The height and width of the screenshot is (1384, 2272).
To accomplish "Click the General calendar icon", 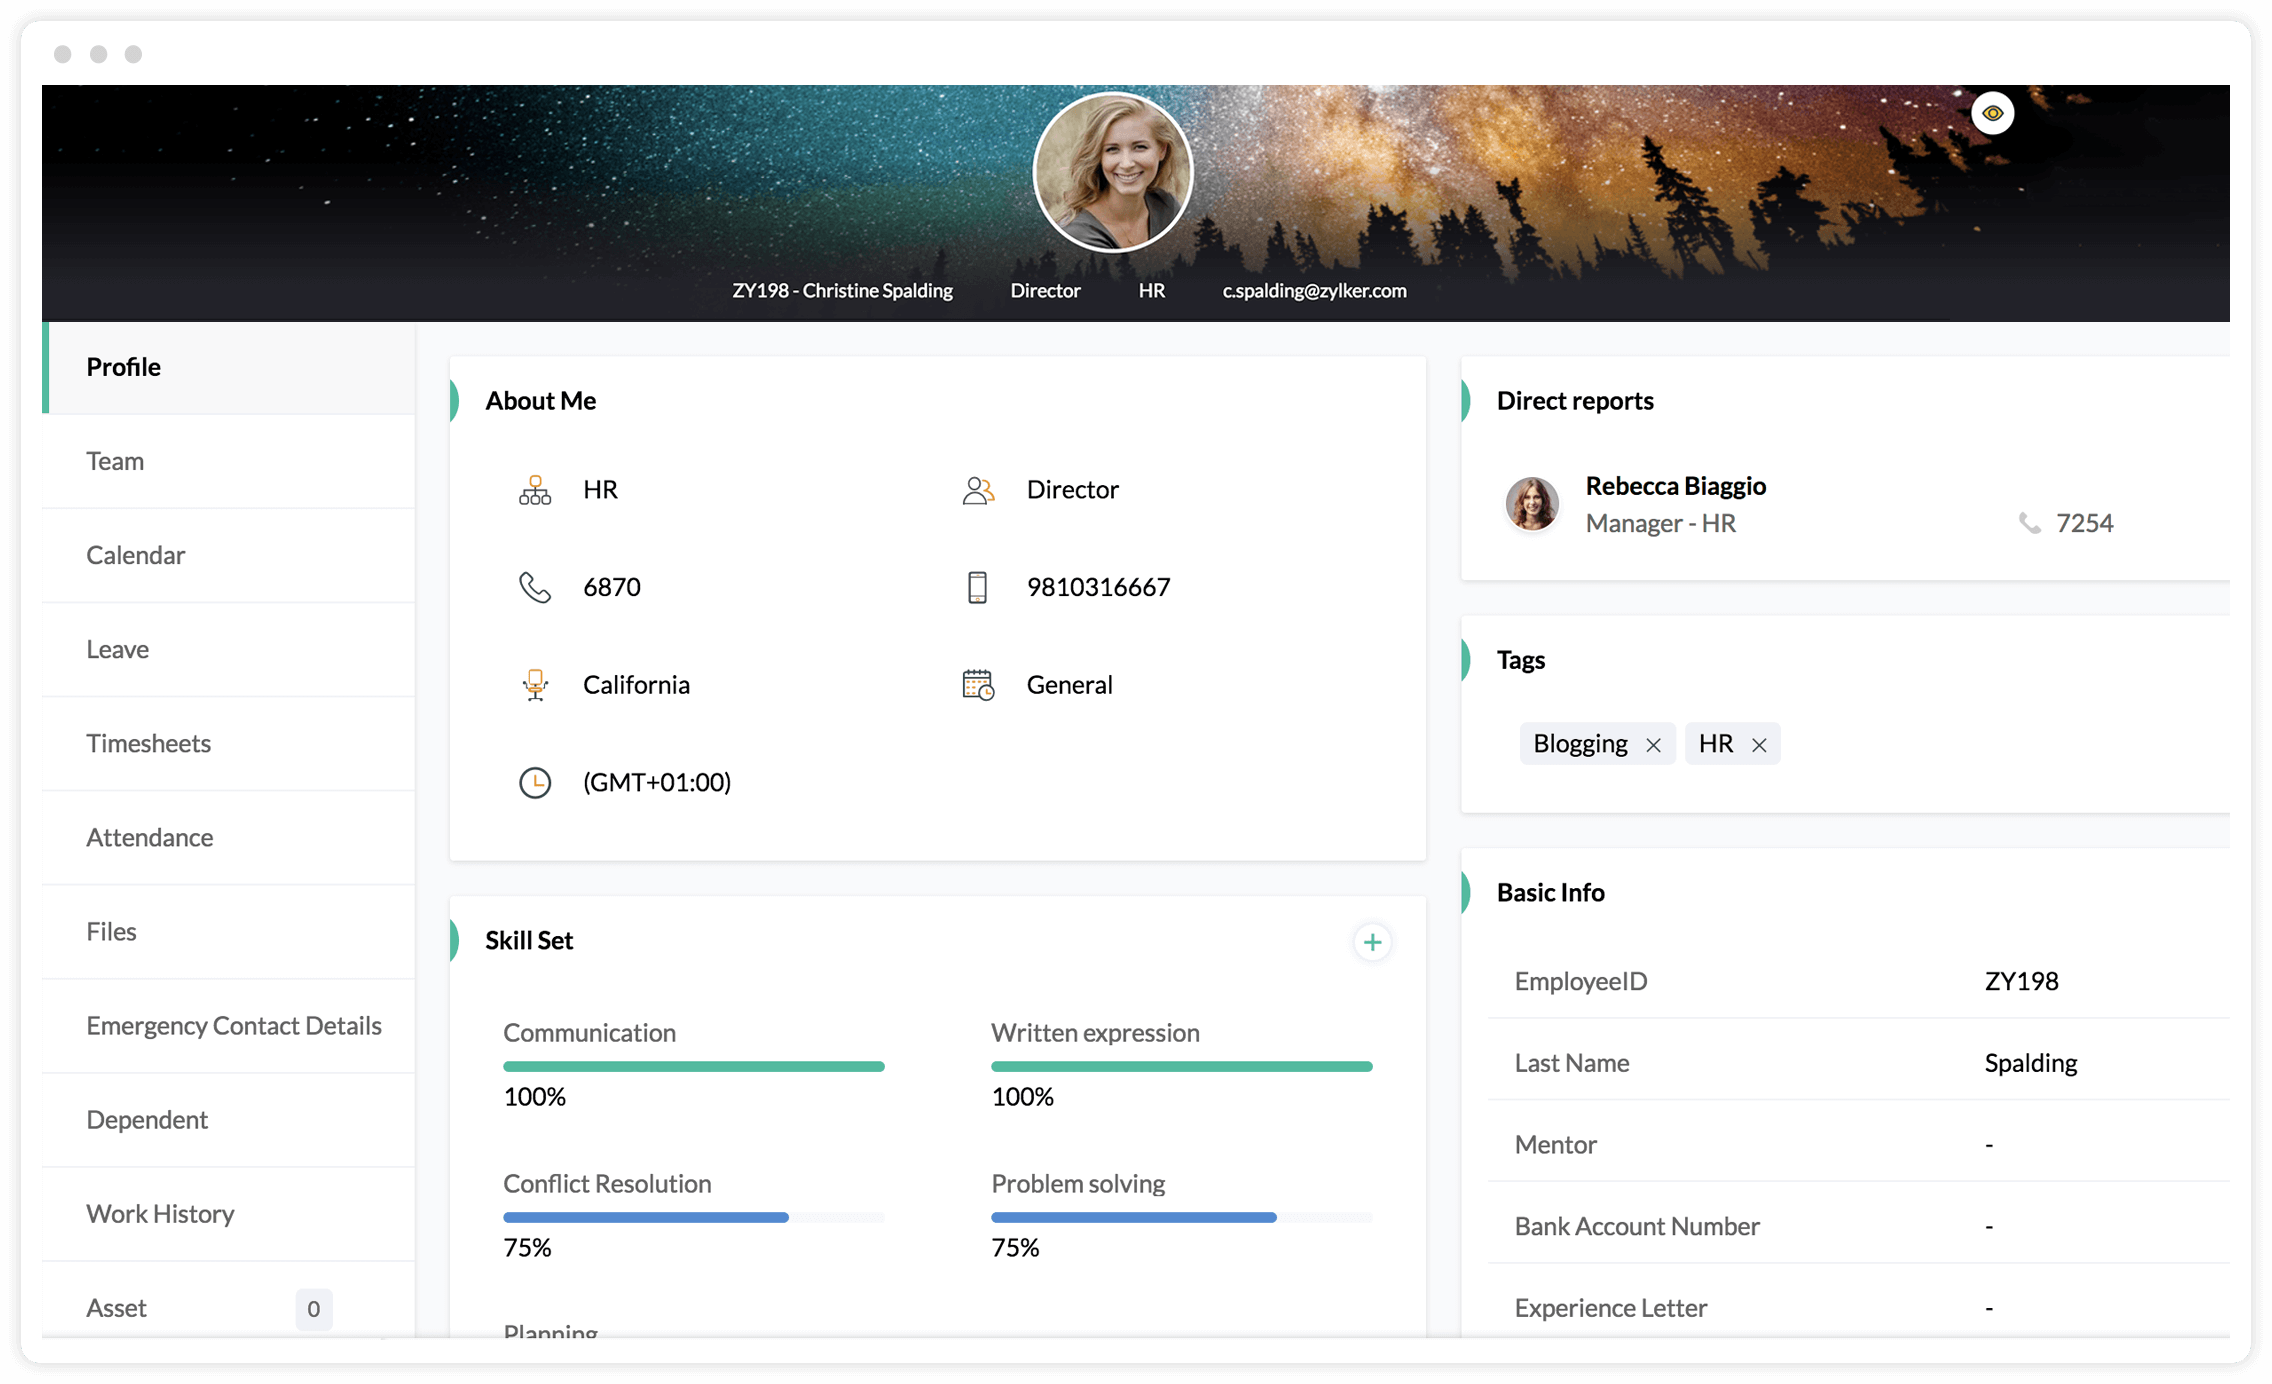I will pyautogui.click(x=977, y=683).
